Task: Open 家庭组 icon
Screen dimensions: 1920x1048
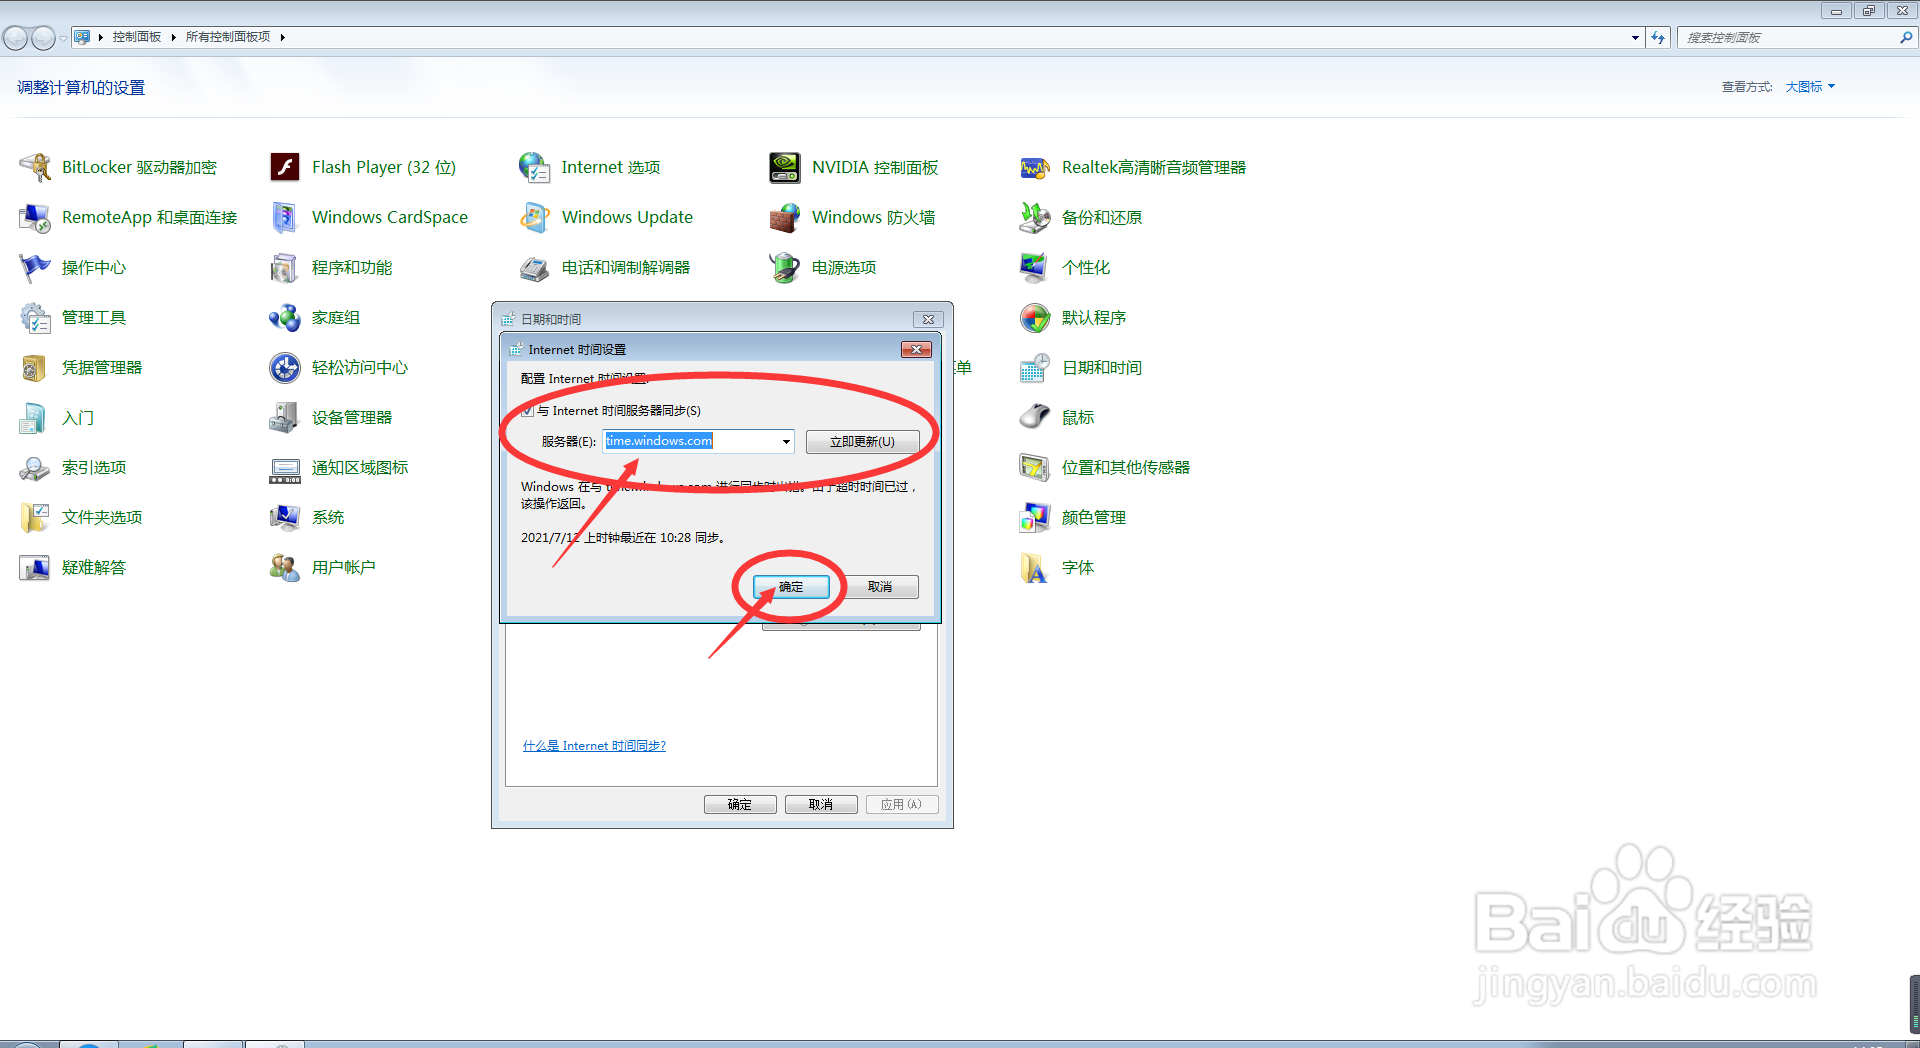Action: [x=285, y=317]
